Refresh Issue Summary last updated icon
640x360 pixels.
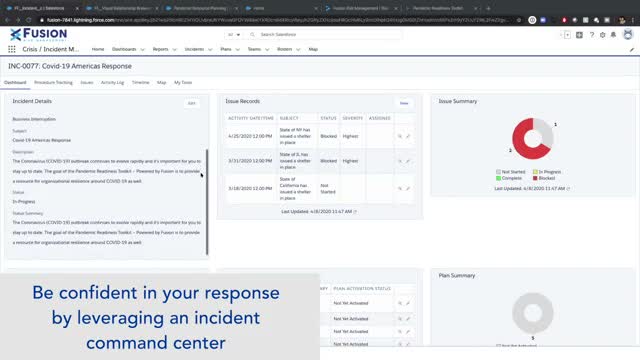click(568, 189)
